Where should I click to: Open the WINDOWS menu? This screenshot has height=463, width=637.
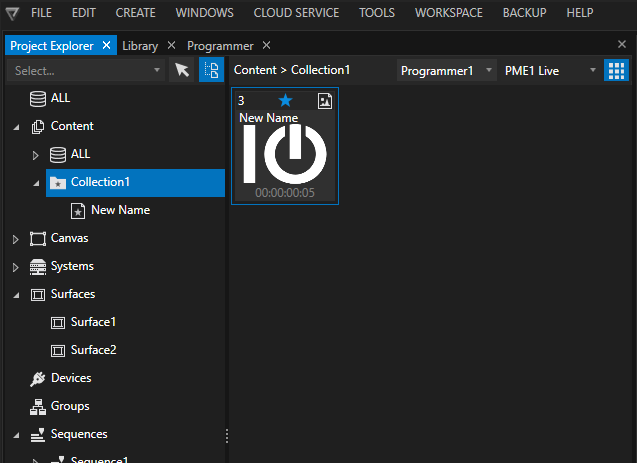204,13
